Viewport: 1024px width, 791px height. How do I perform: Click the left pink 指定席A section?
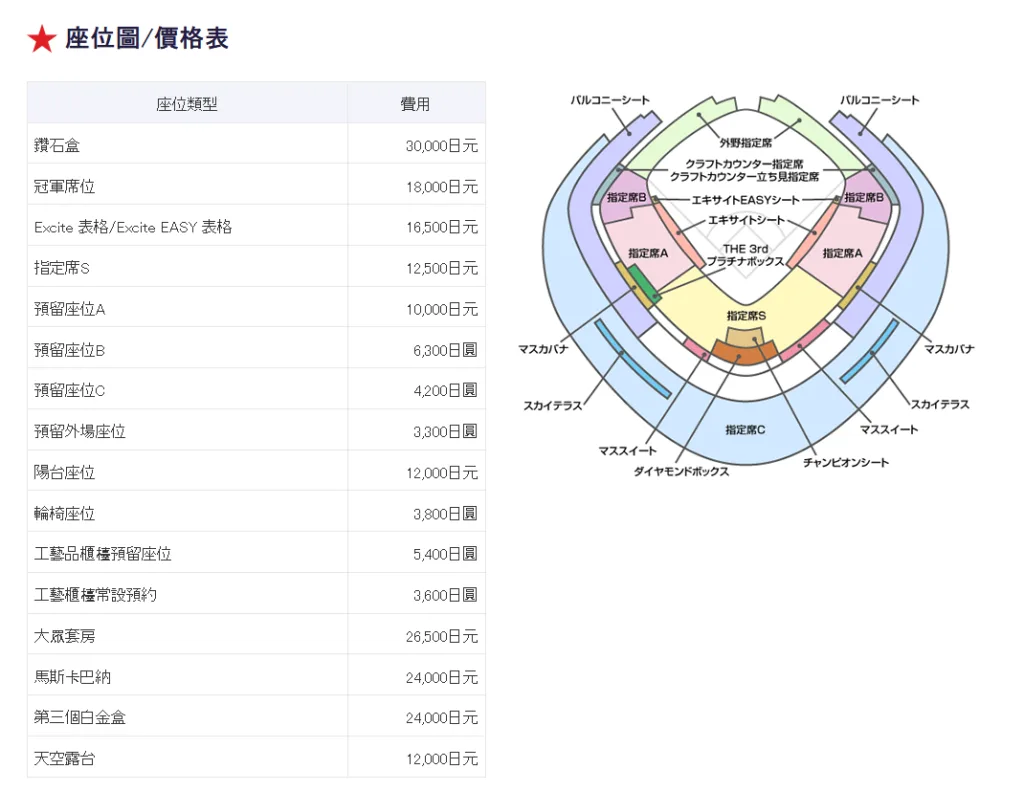(x=648, y=254)
